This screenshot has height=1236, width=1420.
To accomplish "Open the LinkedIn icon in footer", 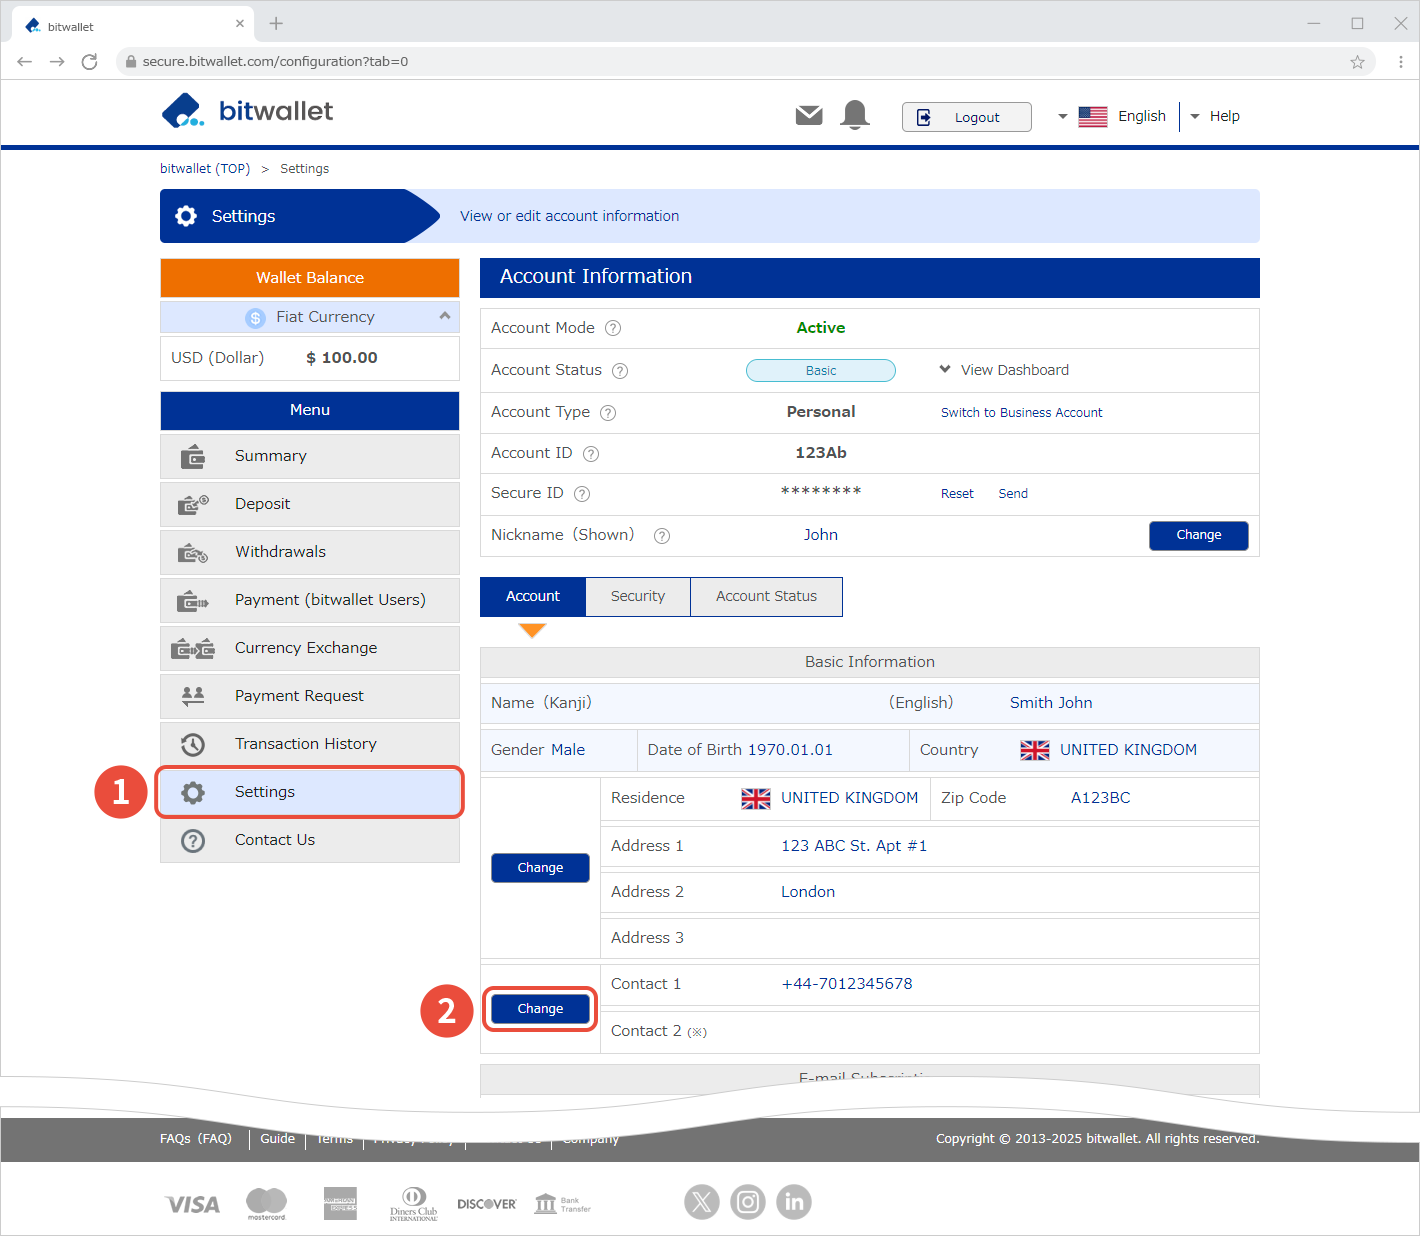I will pyautogui.click(x=794, y=1202).
